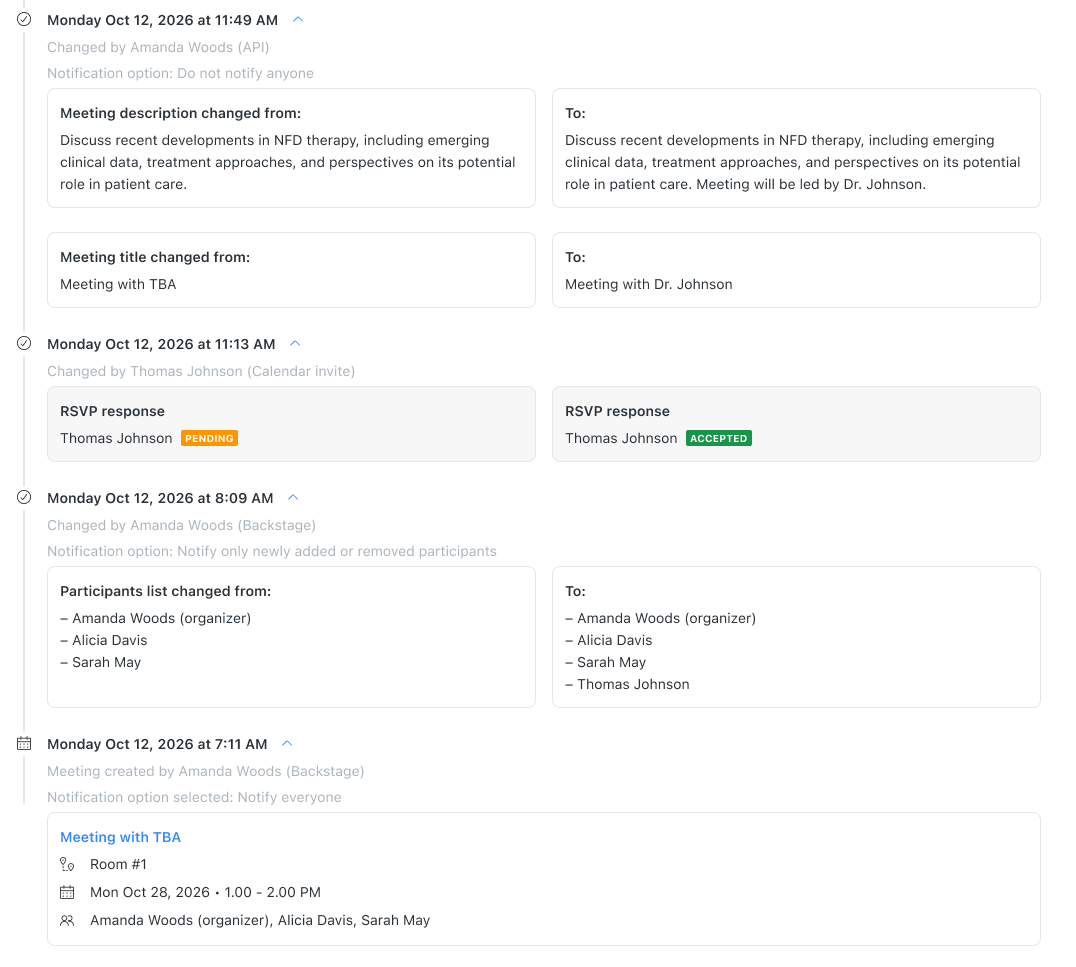Select the 'Monday Oct 12, 2026 at 11:13 AM' heading
This screenshot has height=967, width=1076.
tap(161, 344)
